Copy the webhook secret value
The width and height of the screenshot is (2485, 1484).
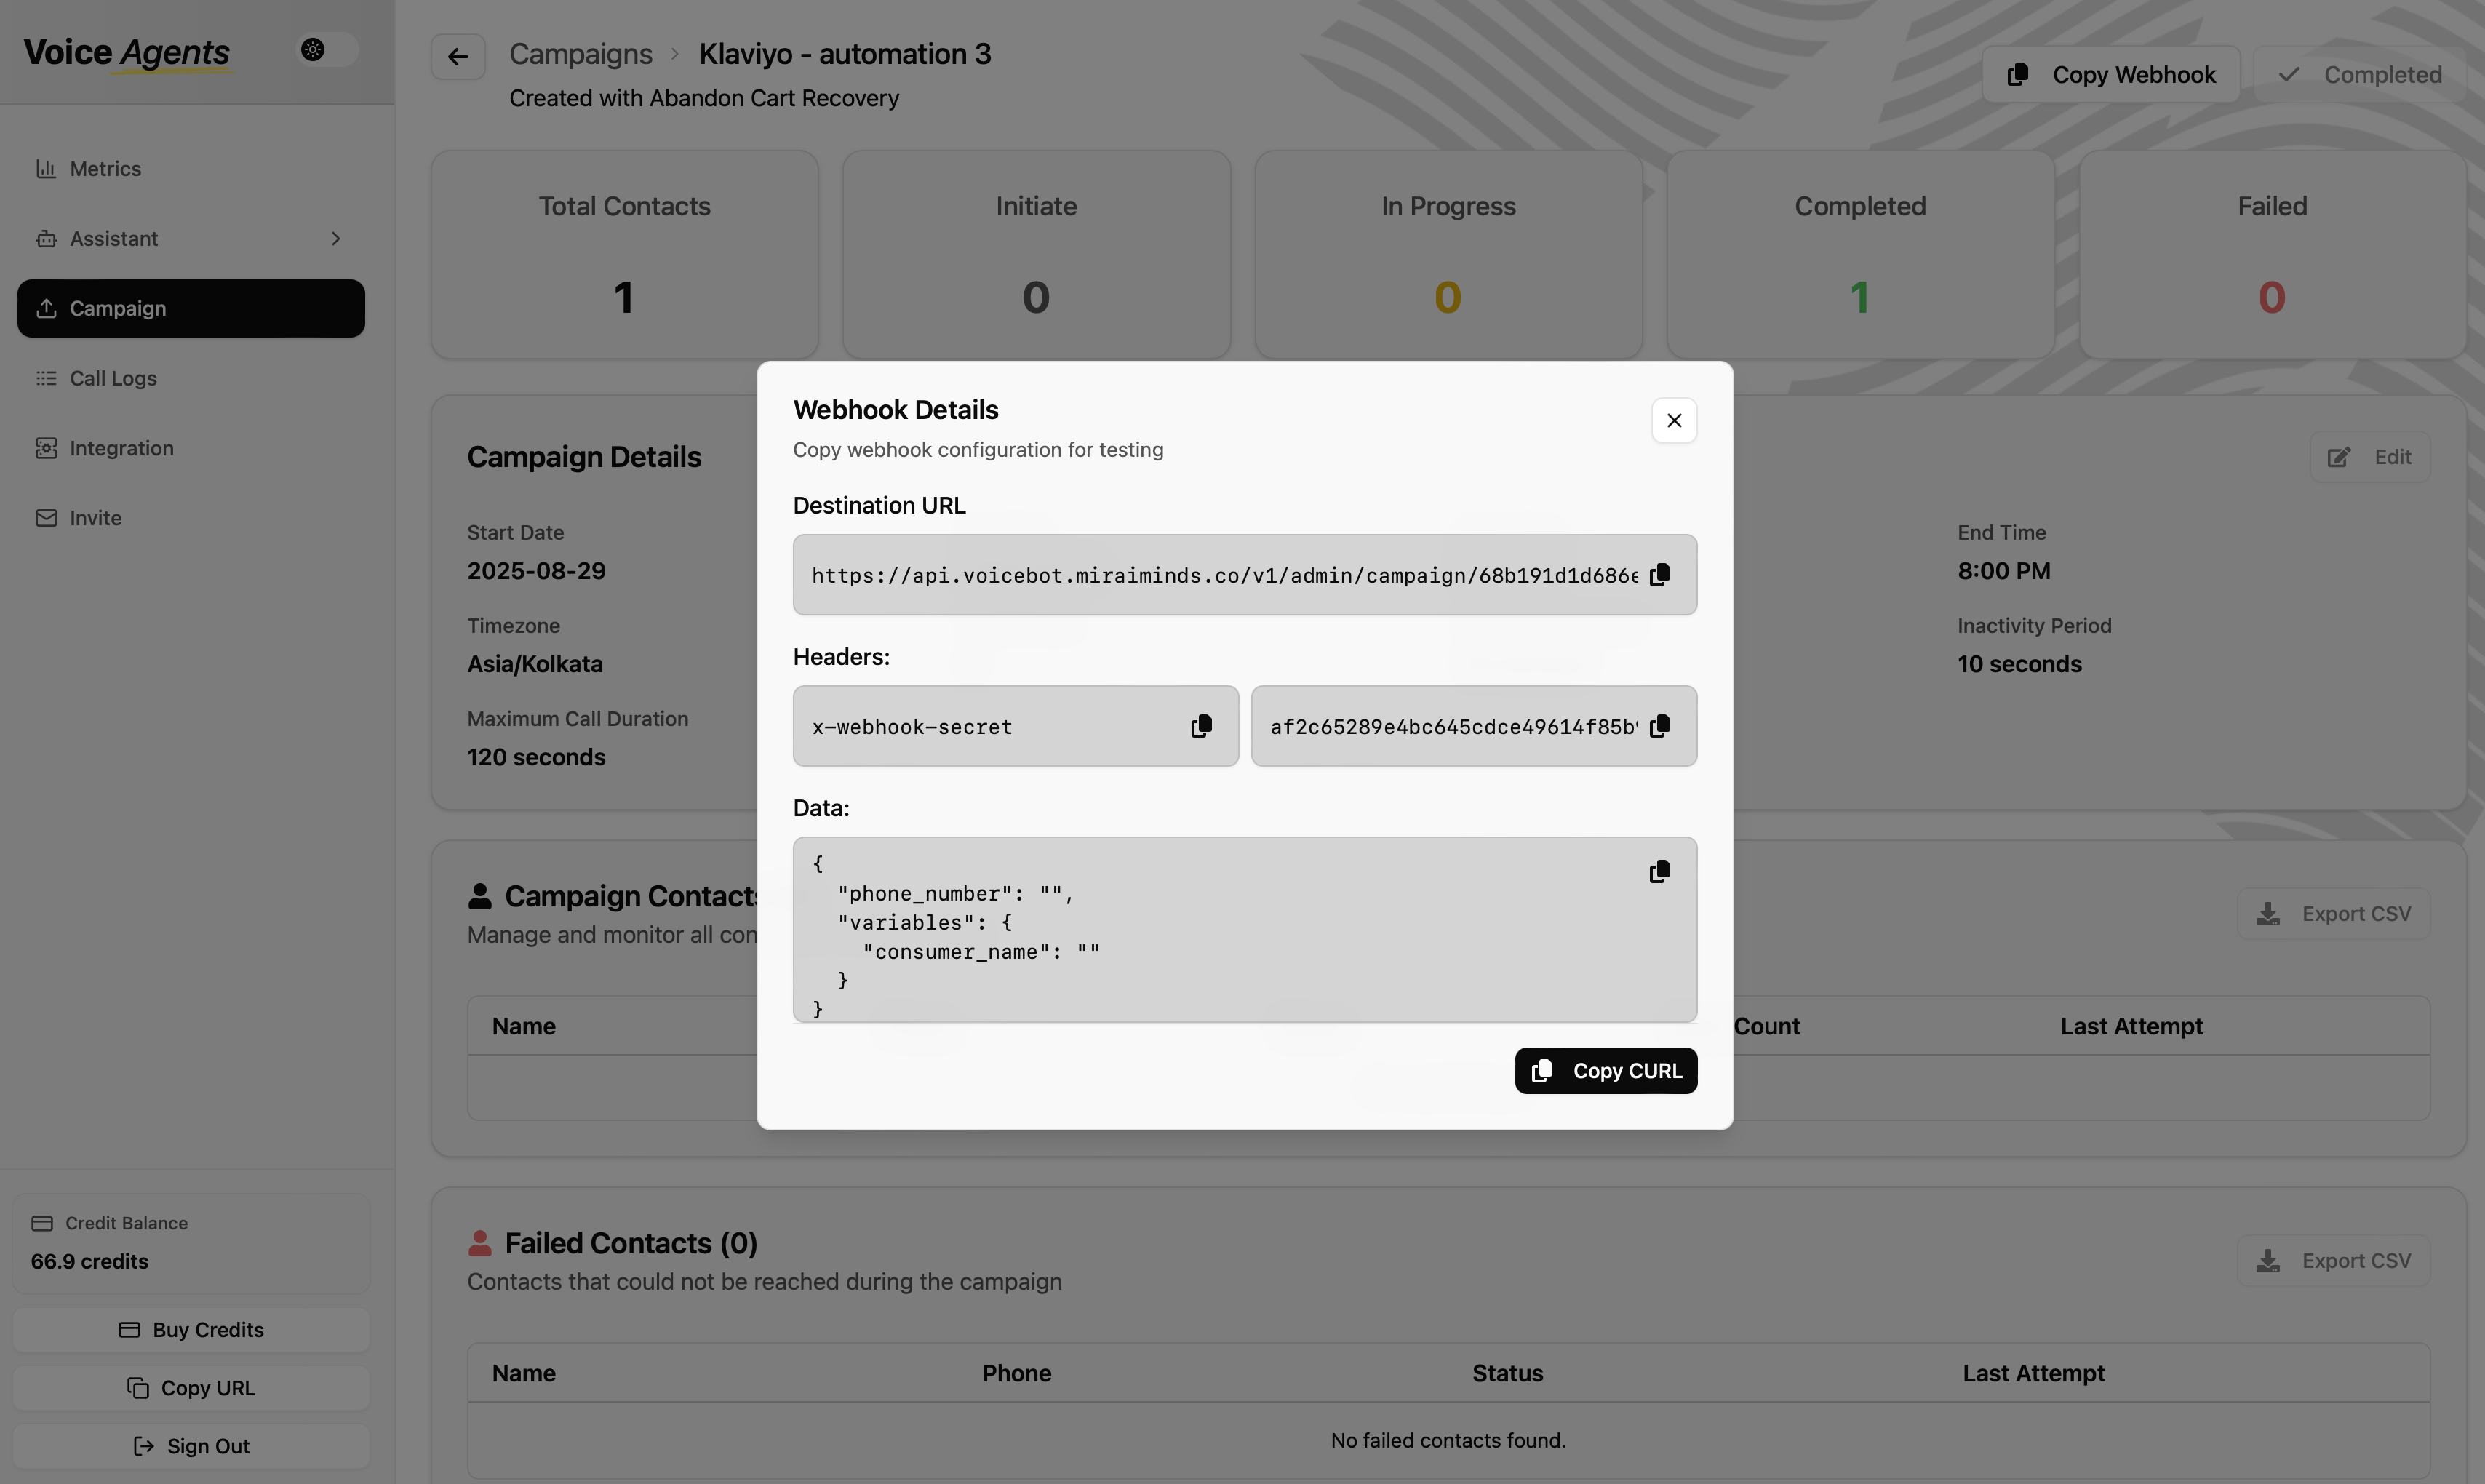tap(1661, 725)
